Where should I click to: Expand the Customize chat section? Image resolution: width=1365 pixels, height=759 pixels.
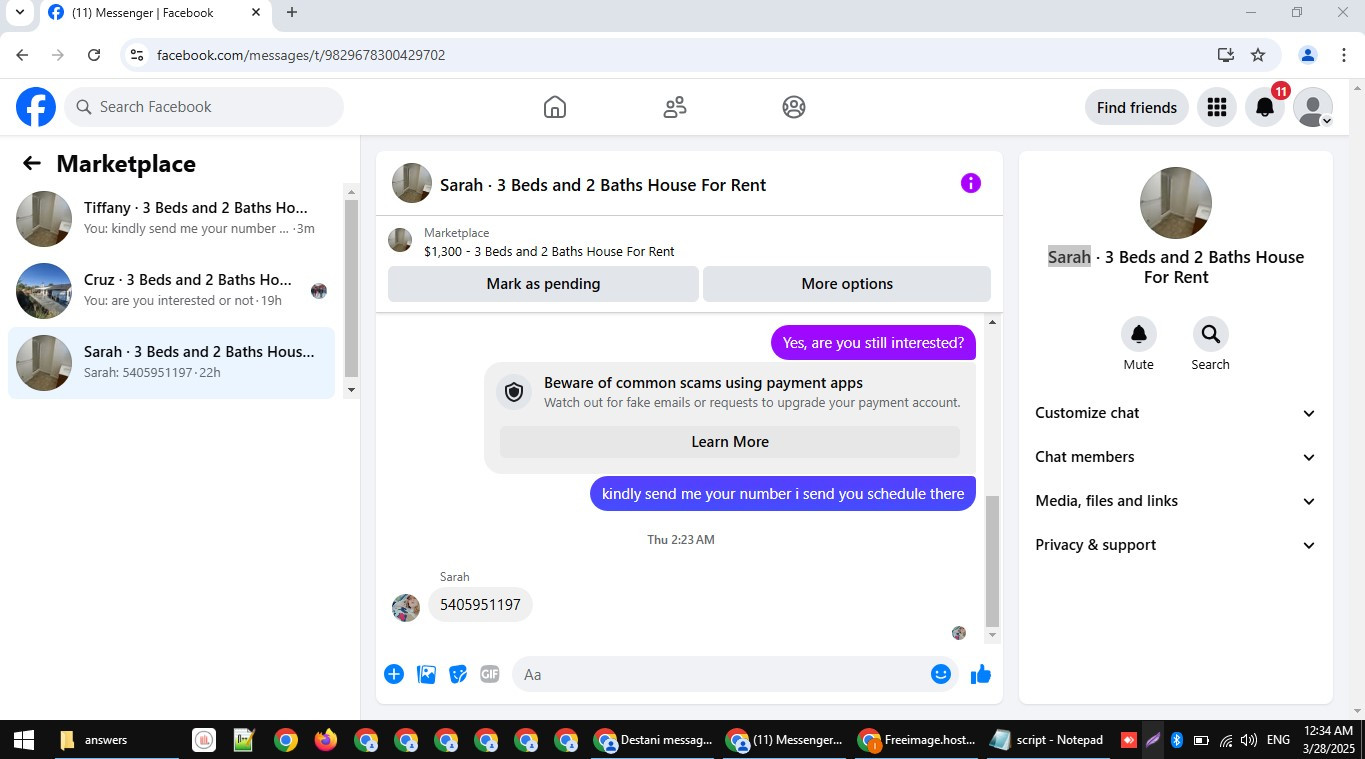[1176, 413]
